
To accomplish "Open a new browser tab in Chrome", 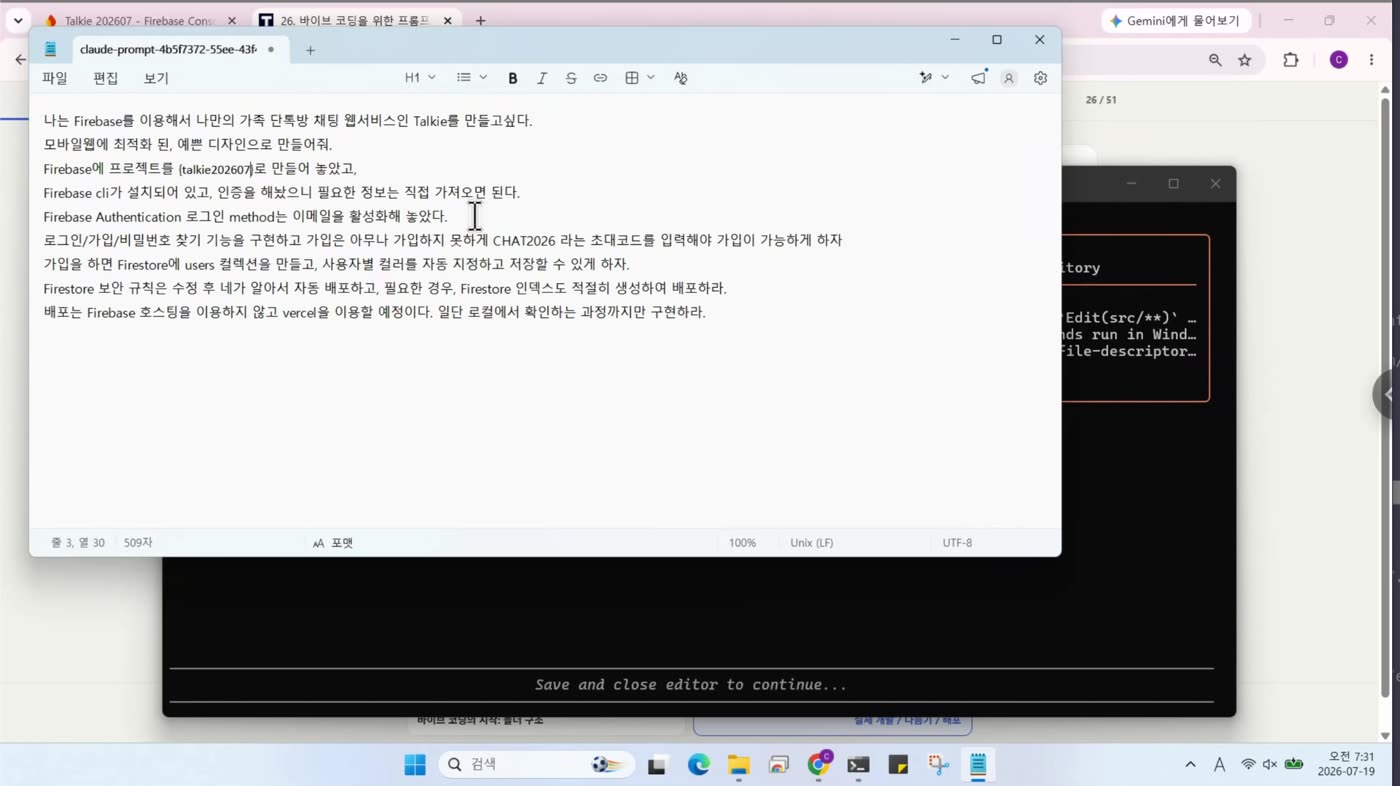I will coord(480,20).
